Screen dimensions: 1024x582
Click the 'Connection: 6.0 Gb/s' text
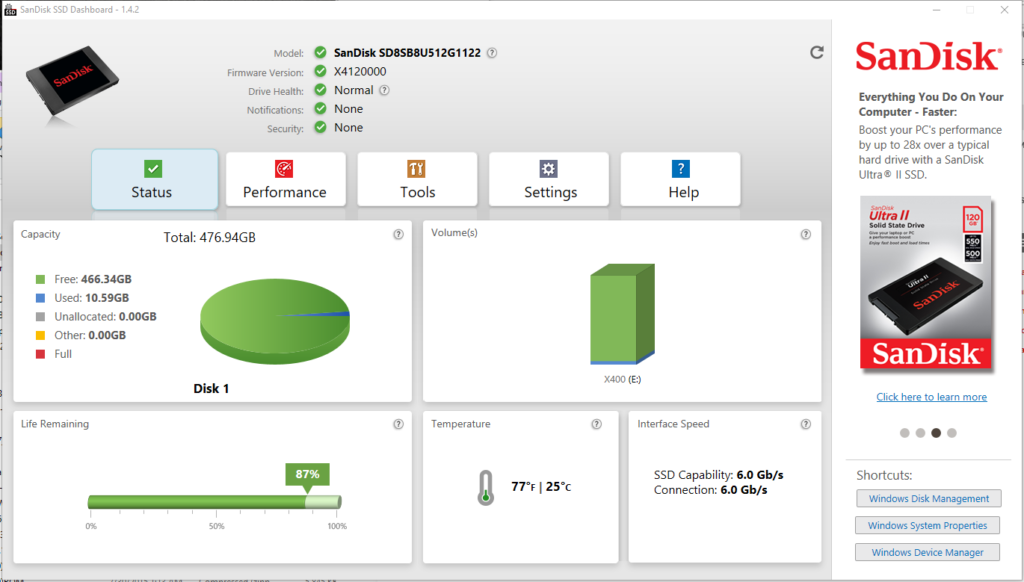711,490
